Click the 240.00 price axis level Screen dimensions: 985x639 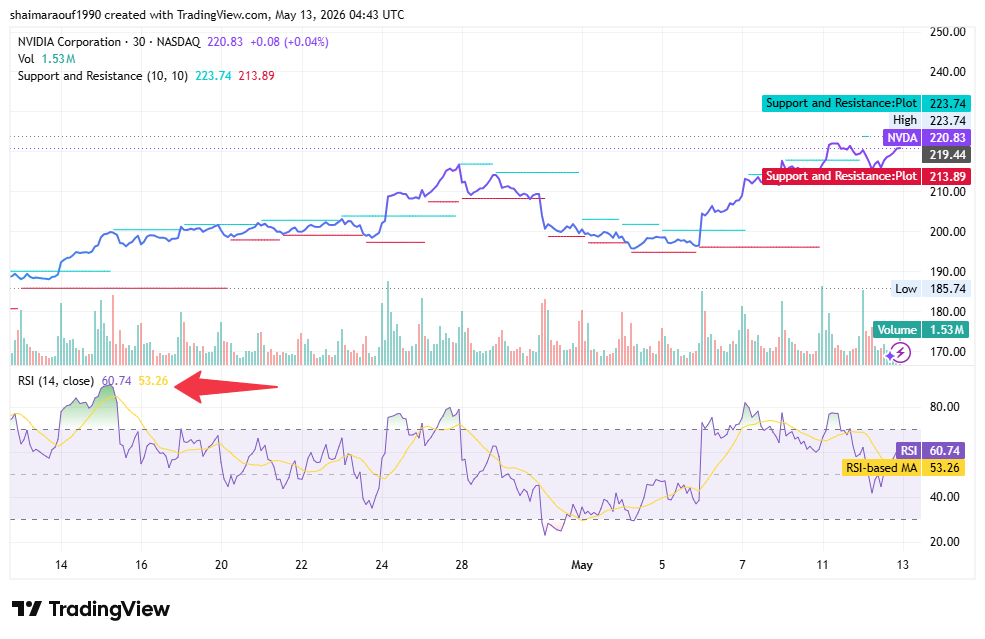(947, 72)
